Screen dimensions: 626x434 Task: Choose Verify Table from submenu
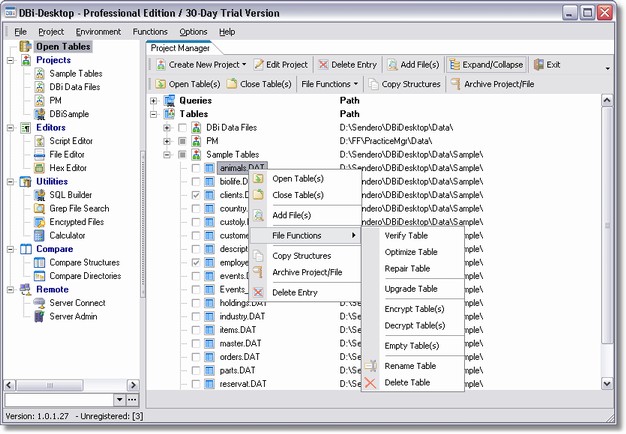click(406, 236)
